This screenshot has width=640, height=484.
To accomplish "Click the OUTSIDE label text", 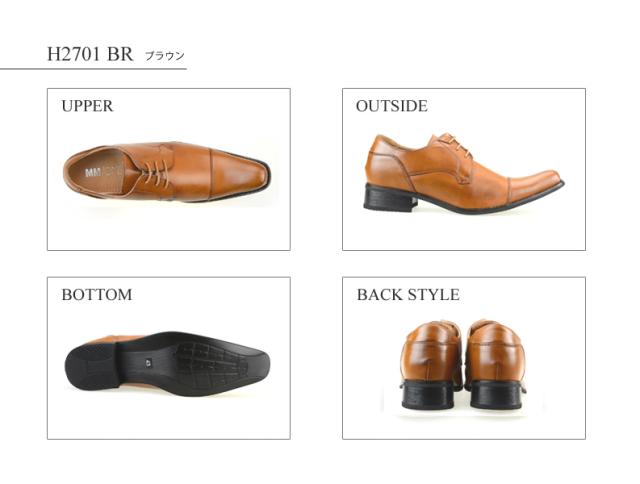I will pyautogui.click(x=391, y=106).
